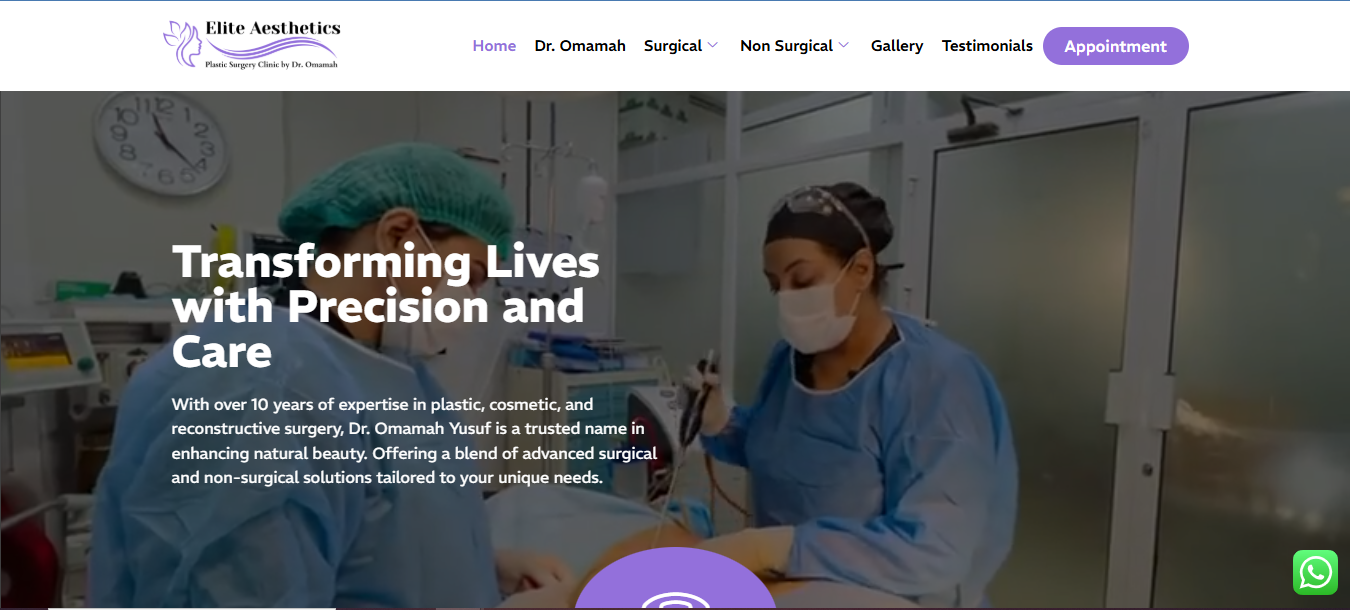This screenshot has height=610, width=1350.
Task: Click the logo tagline 'Plastic Surgery Clinic by Dr. Omamah'
Action: tap(271, 65)
